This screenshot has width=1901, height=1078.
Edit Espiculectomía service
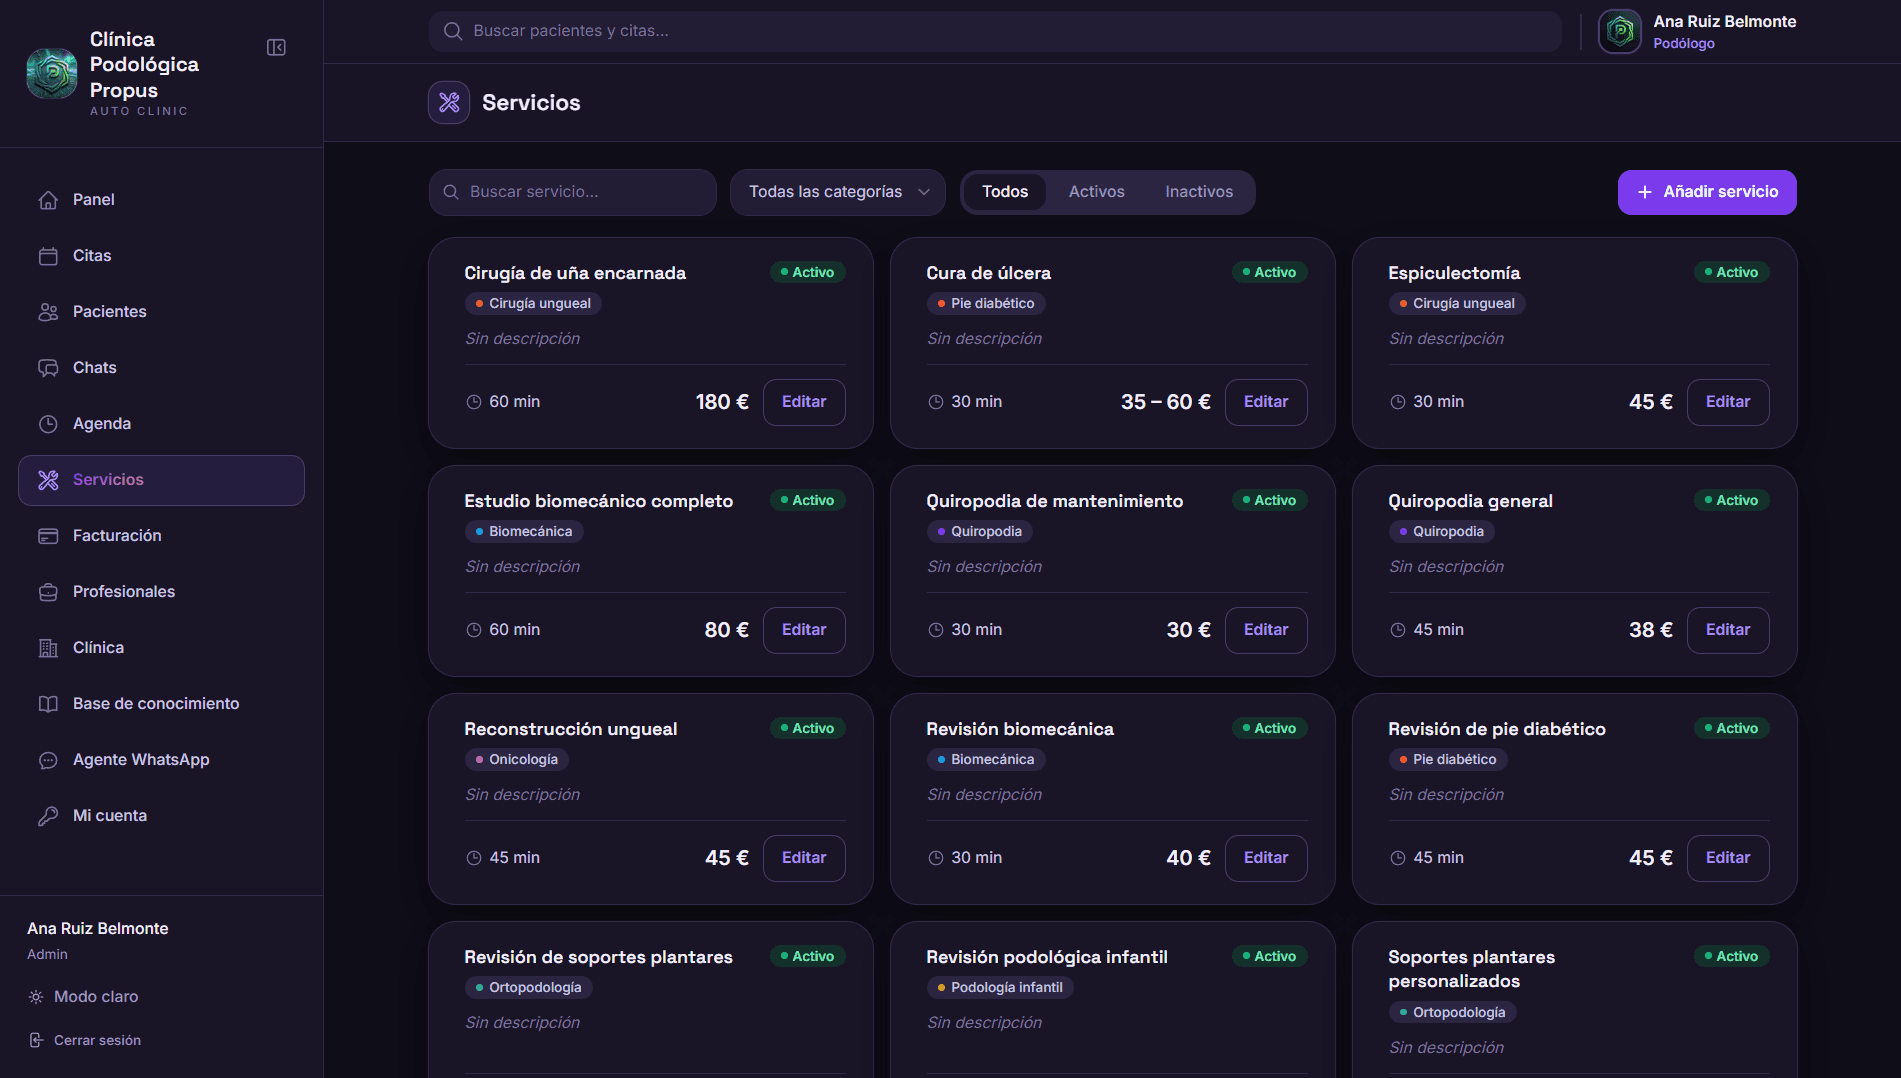(1728, 402)
